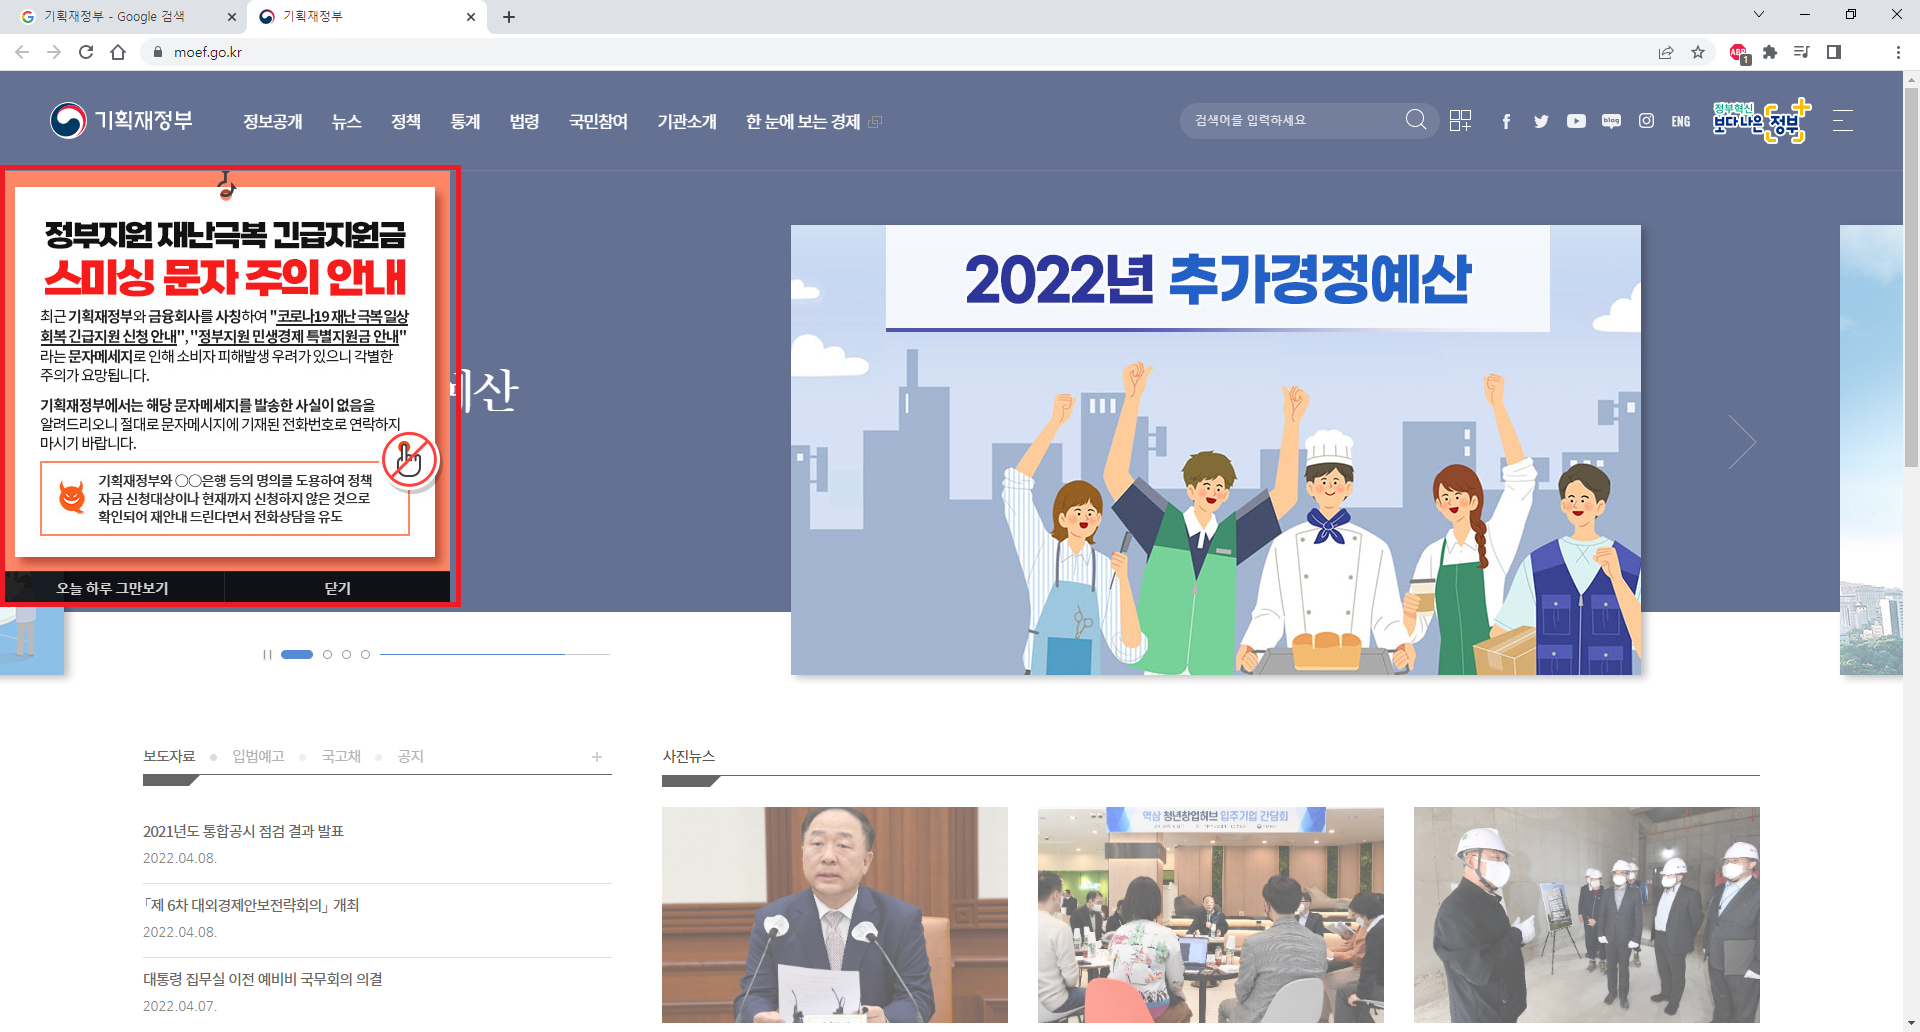Open Chrome three-dot menu
The height and width of the screenshot is (1032, 1920).
[x=1898, y=52]
